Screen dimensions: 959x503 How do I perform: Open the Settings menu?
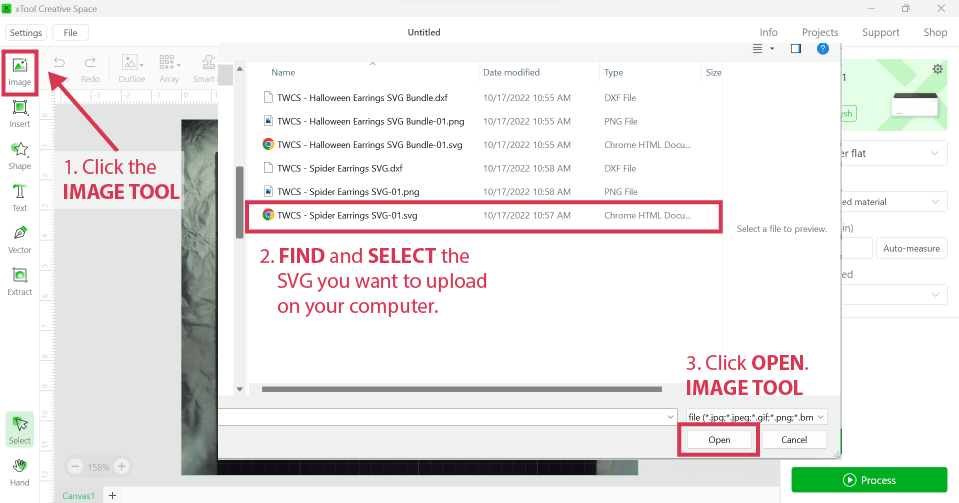pos(26,32)
